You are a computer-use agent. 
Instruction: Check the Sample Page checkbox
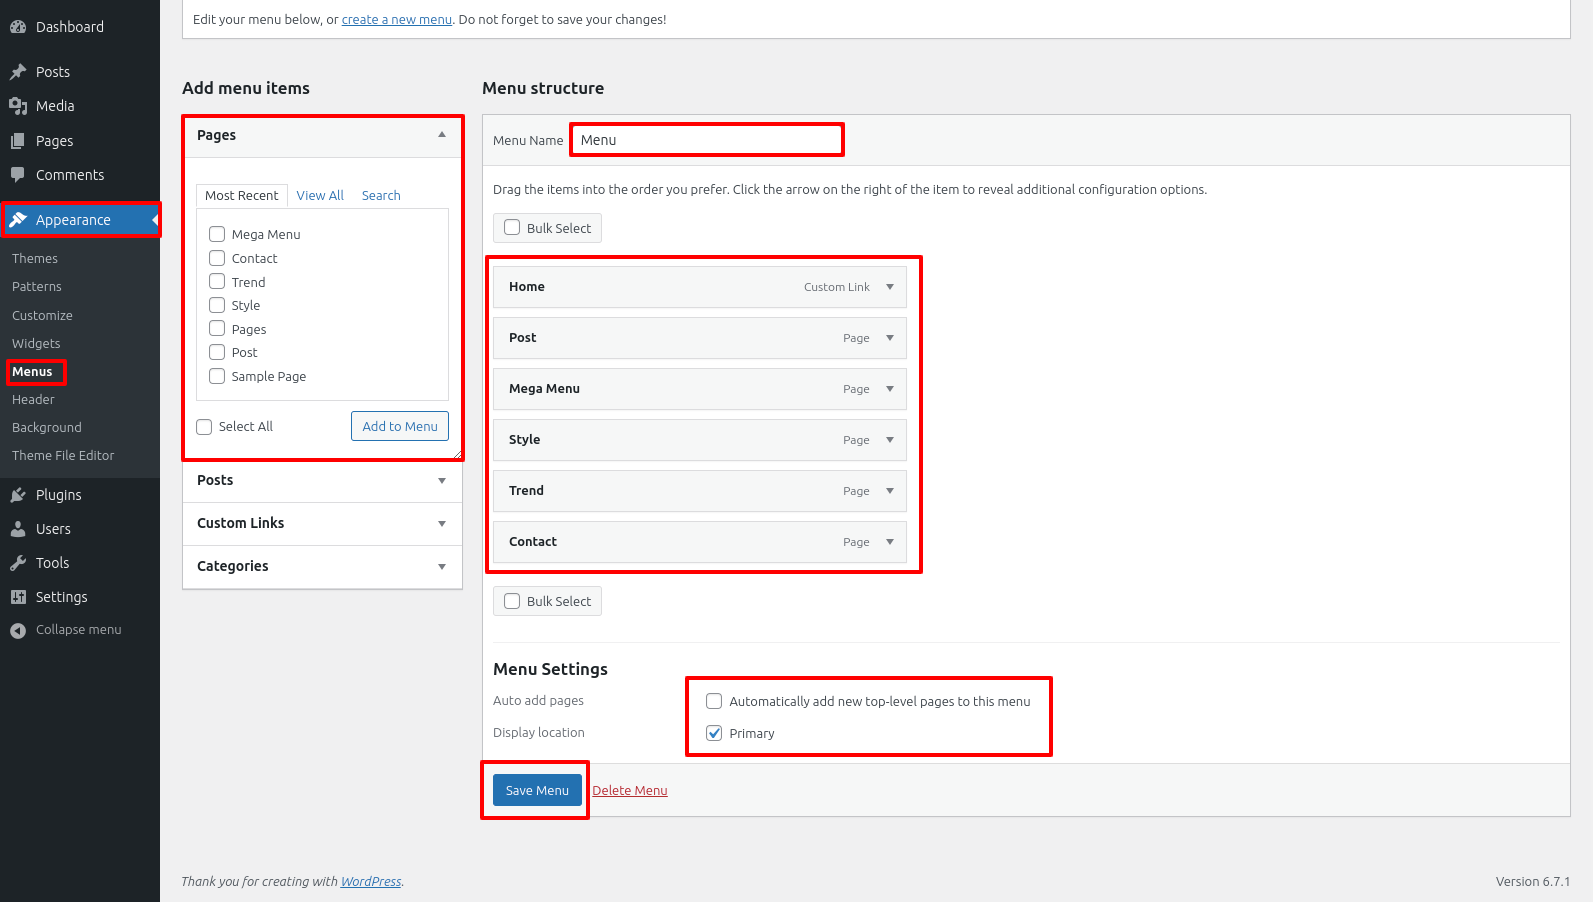point(217,376)
